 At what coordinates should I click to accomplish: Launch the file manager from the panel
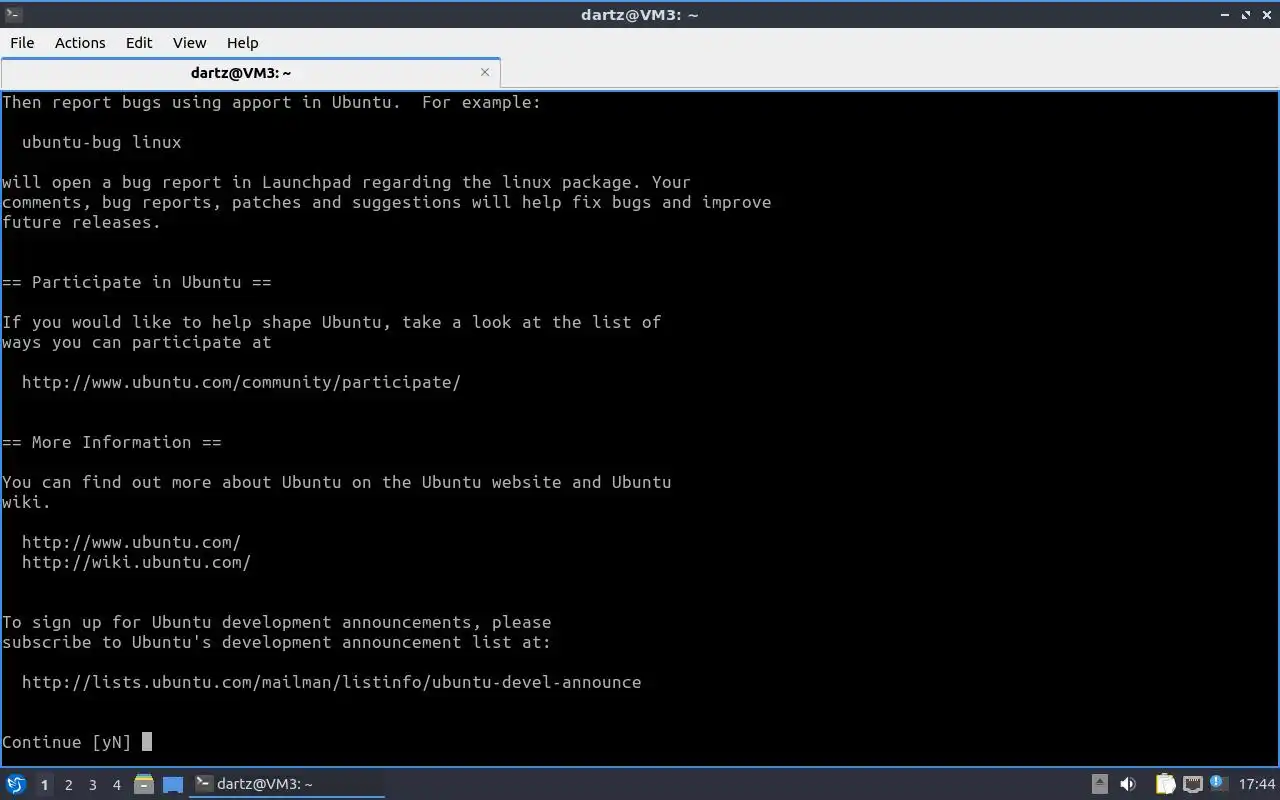tap(144, 785)
